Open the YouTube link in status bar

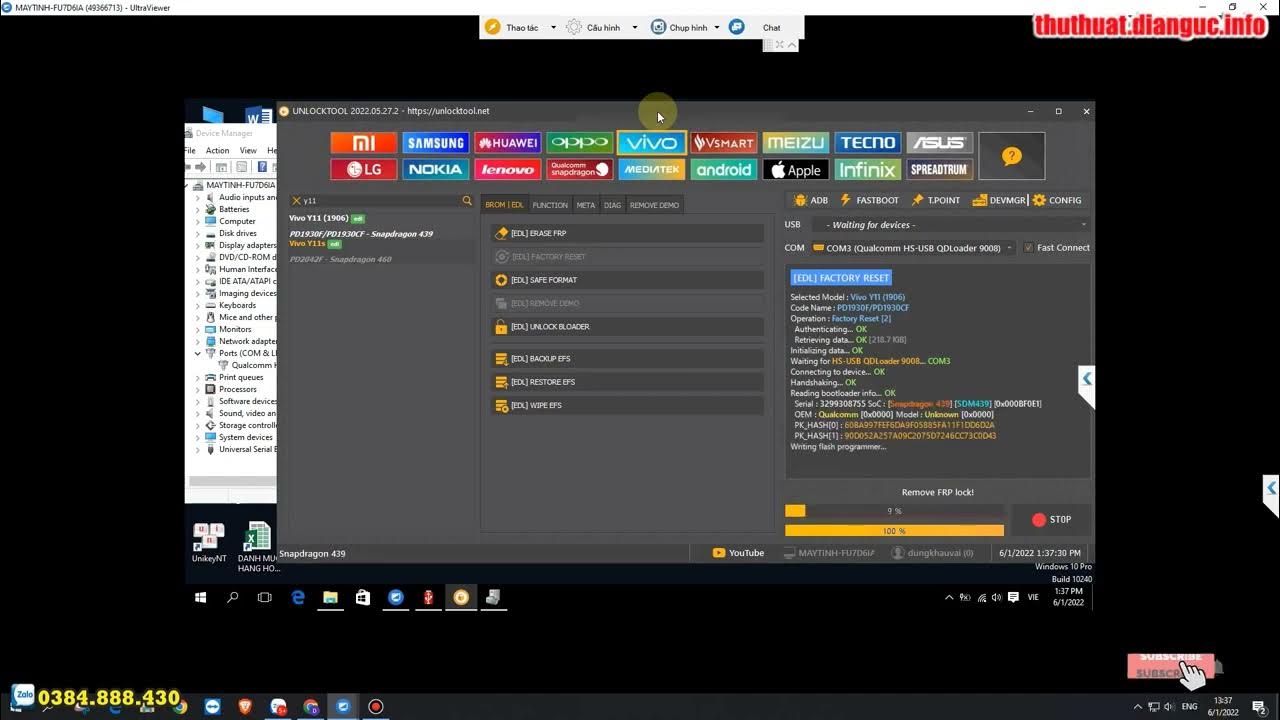click(738, 553)
